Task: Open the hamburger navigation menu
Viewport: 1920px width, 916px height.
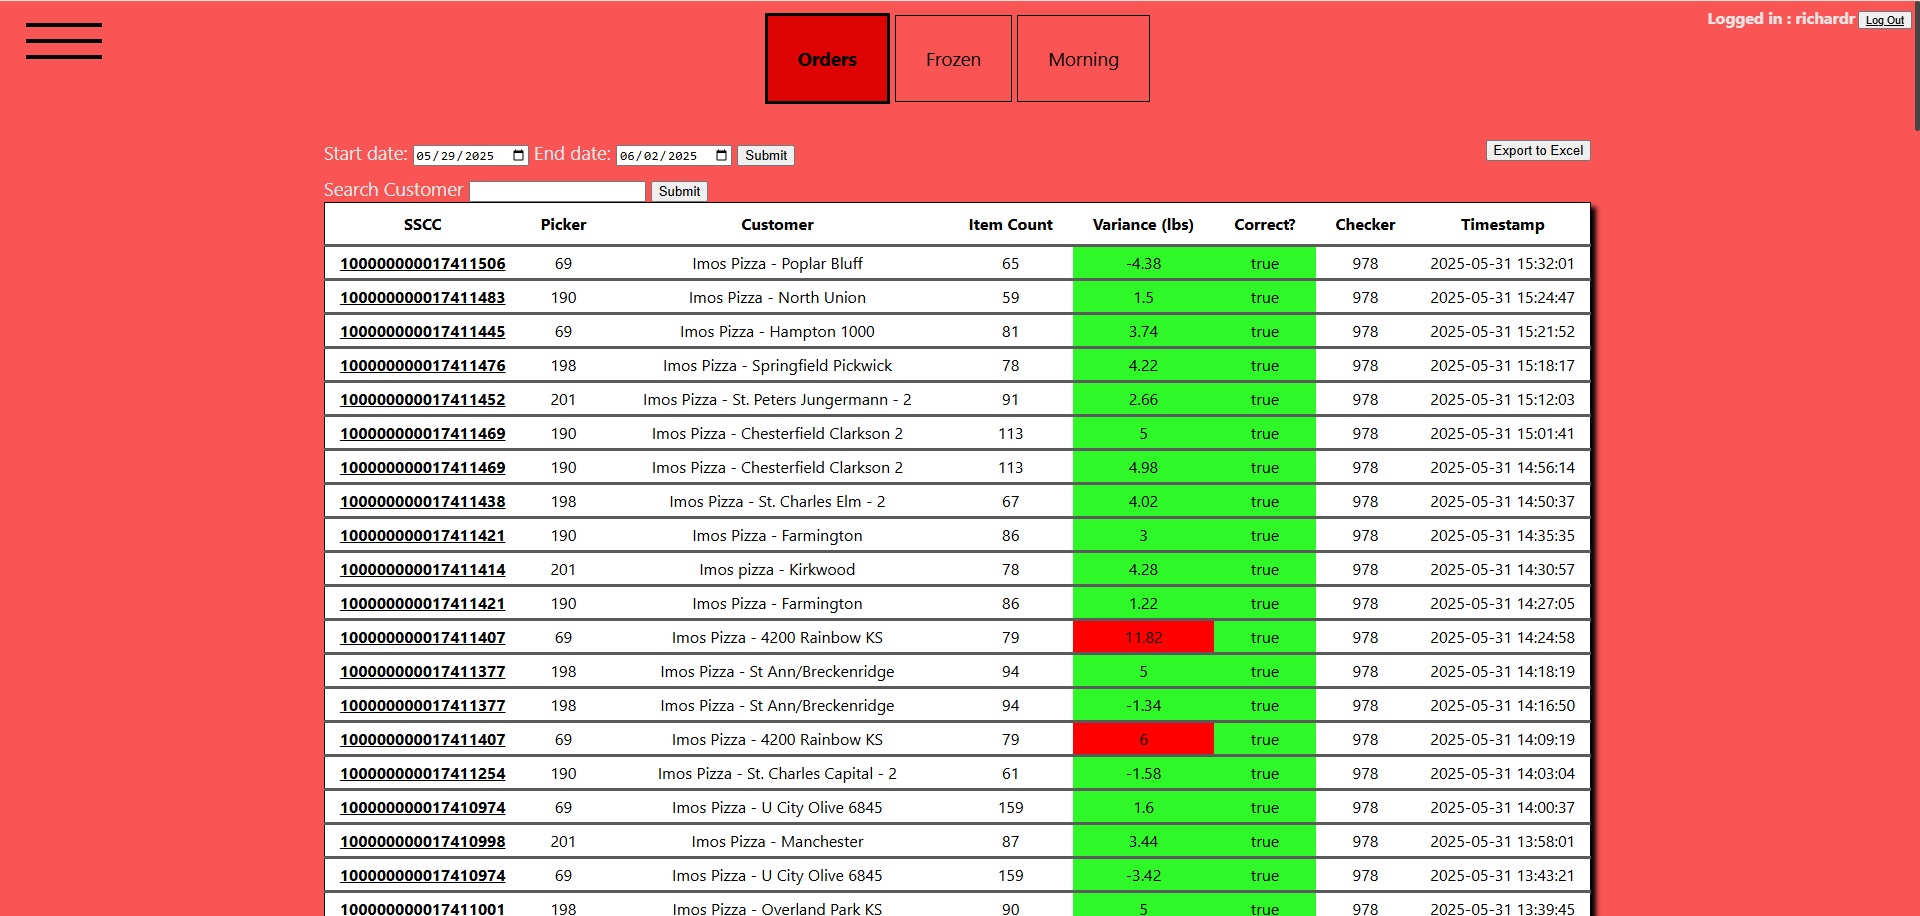Action: click(x=64, y=41)
